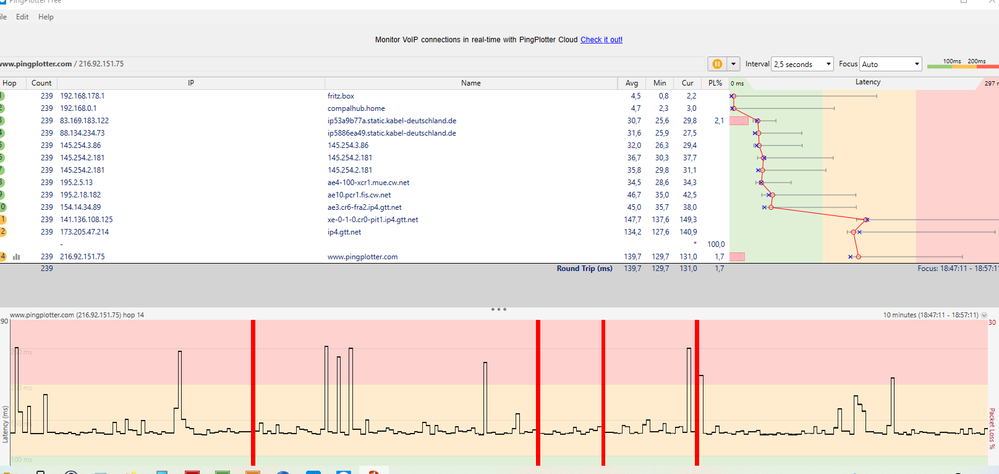Viewport: 999px width, 474px height.
Task: Click the 149,3 current value
Action: [x=689, y=219]
